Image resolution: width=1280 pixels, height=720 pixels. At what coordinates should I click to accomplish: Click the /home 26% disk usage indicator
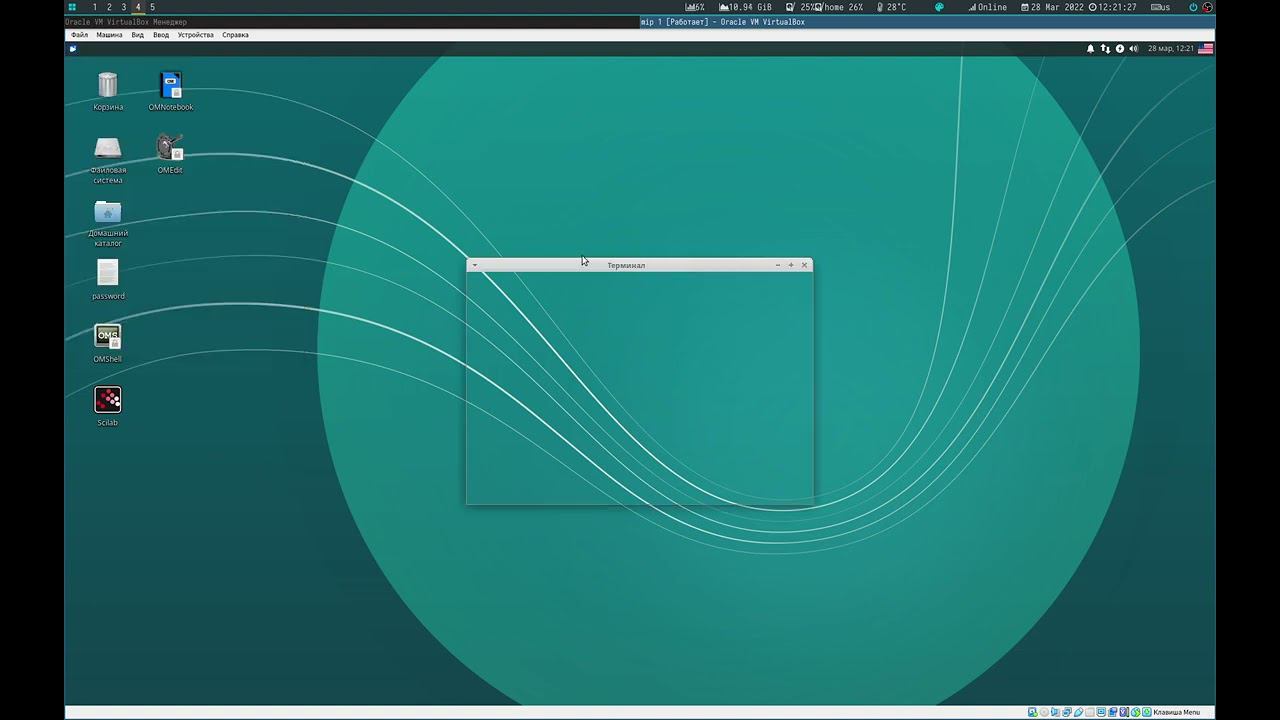coord(838,7)
